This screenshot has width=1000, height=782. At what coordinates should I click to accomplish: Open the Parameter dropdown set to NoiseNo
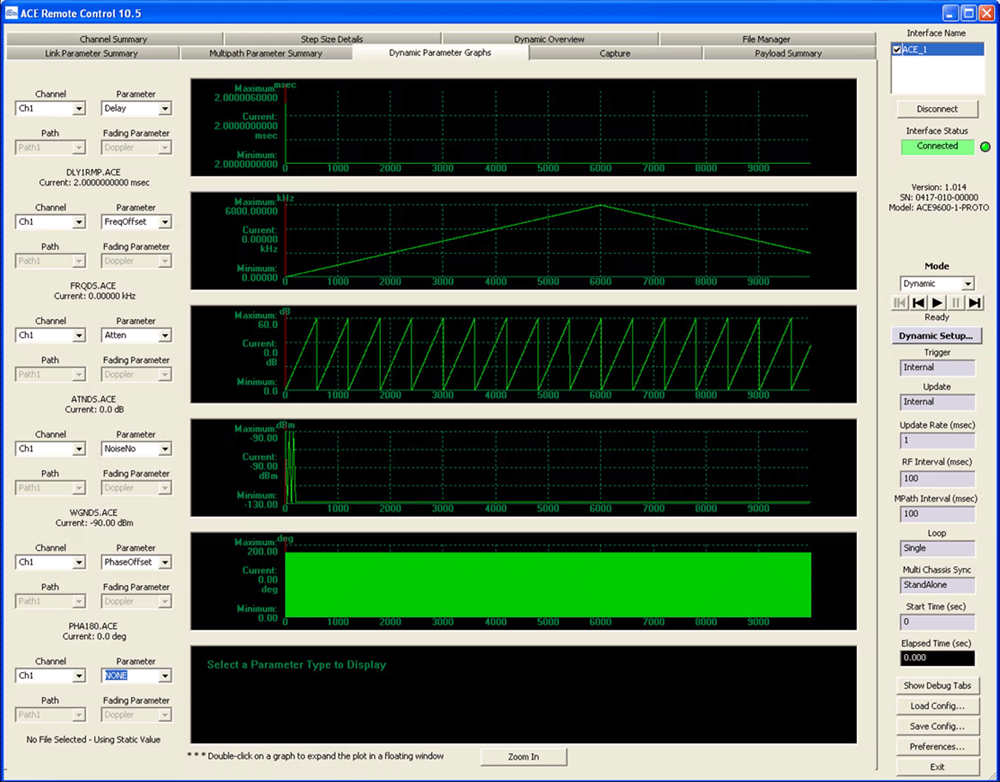[165, 449]
